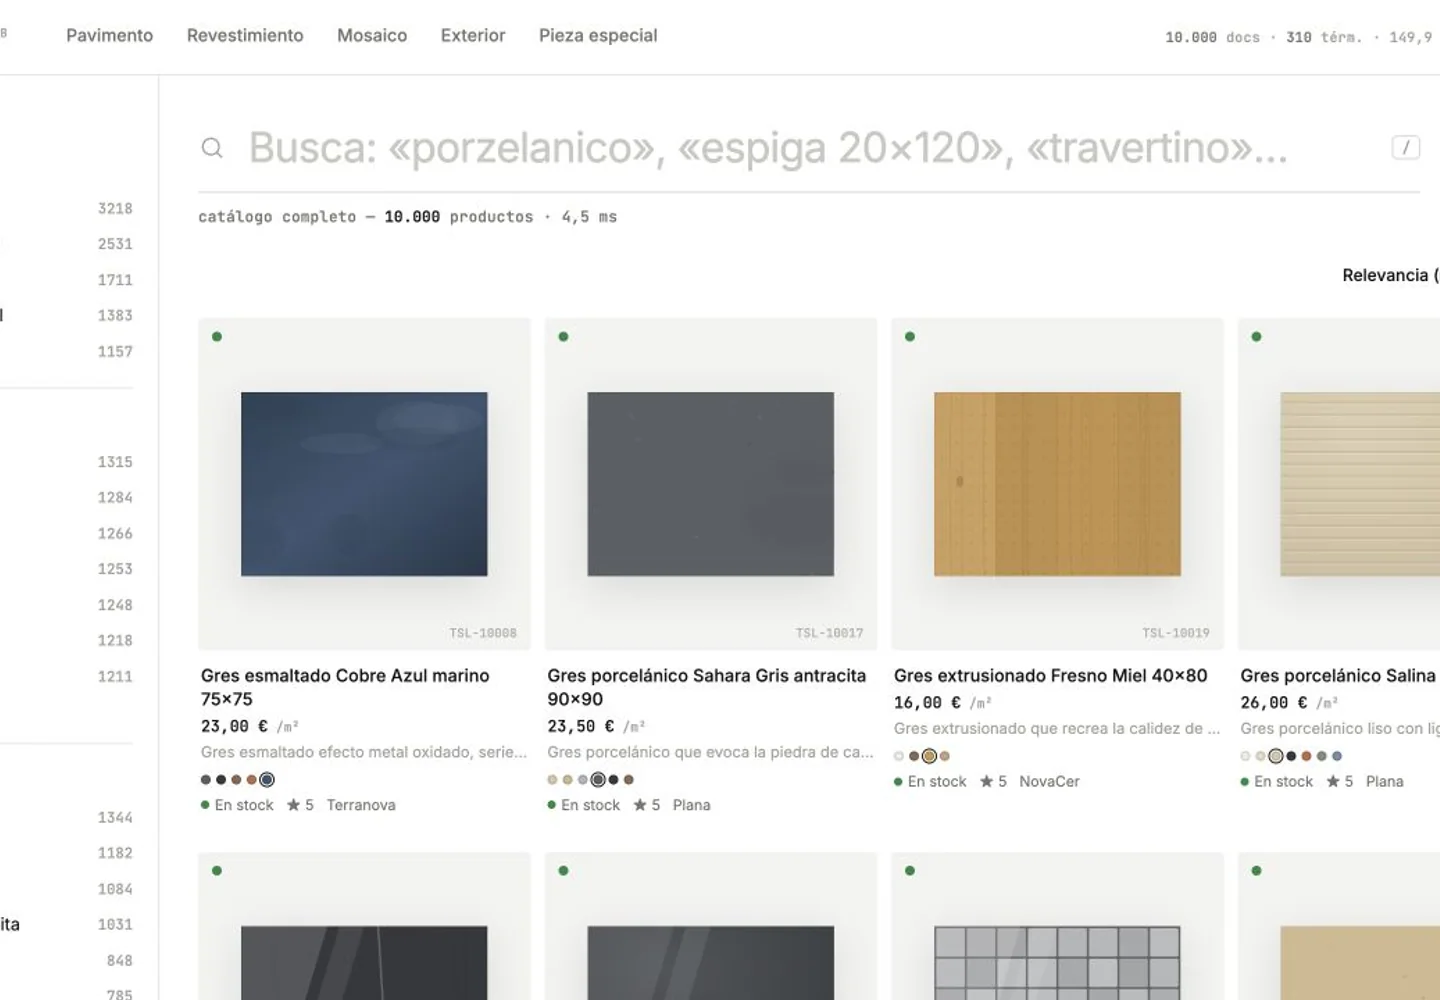1440x1000 pixels.
Task: Click the green status dot on the Cobre Azul marino image
Action: pyautogui.click(x=217, y=337)
